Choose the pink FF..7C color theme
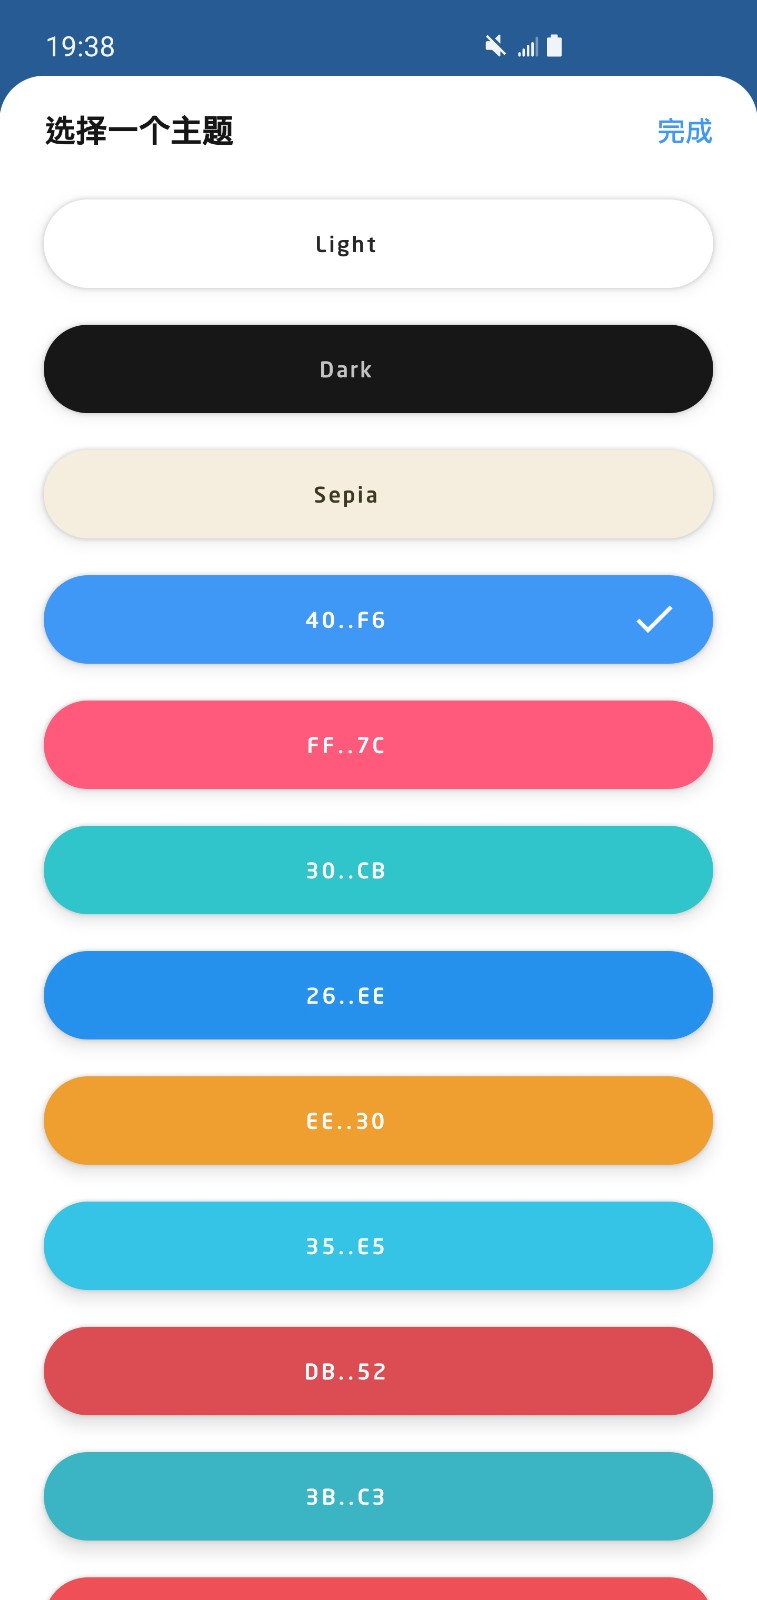The width and height of the screenshot is (757, 1600). 378,745
